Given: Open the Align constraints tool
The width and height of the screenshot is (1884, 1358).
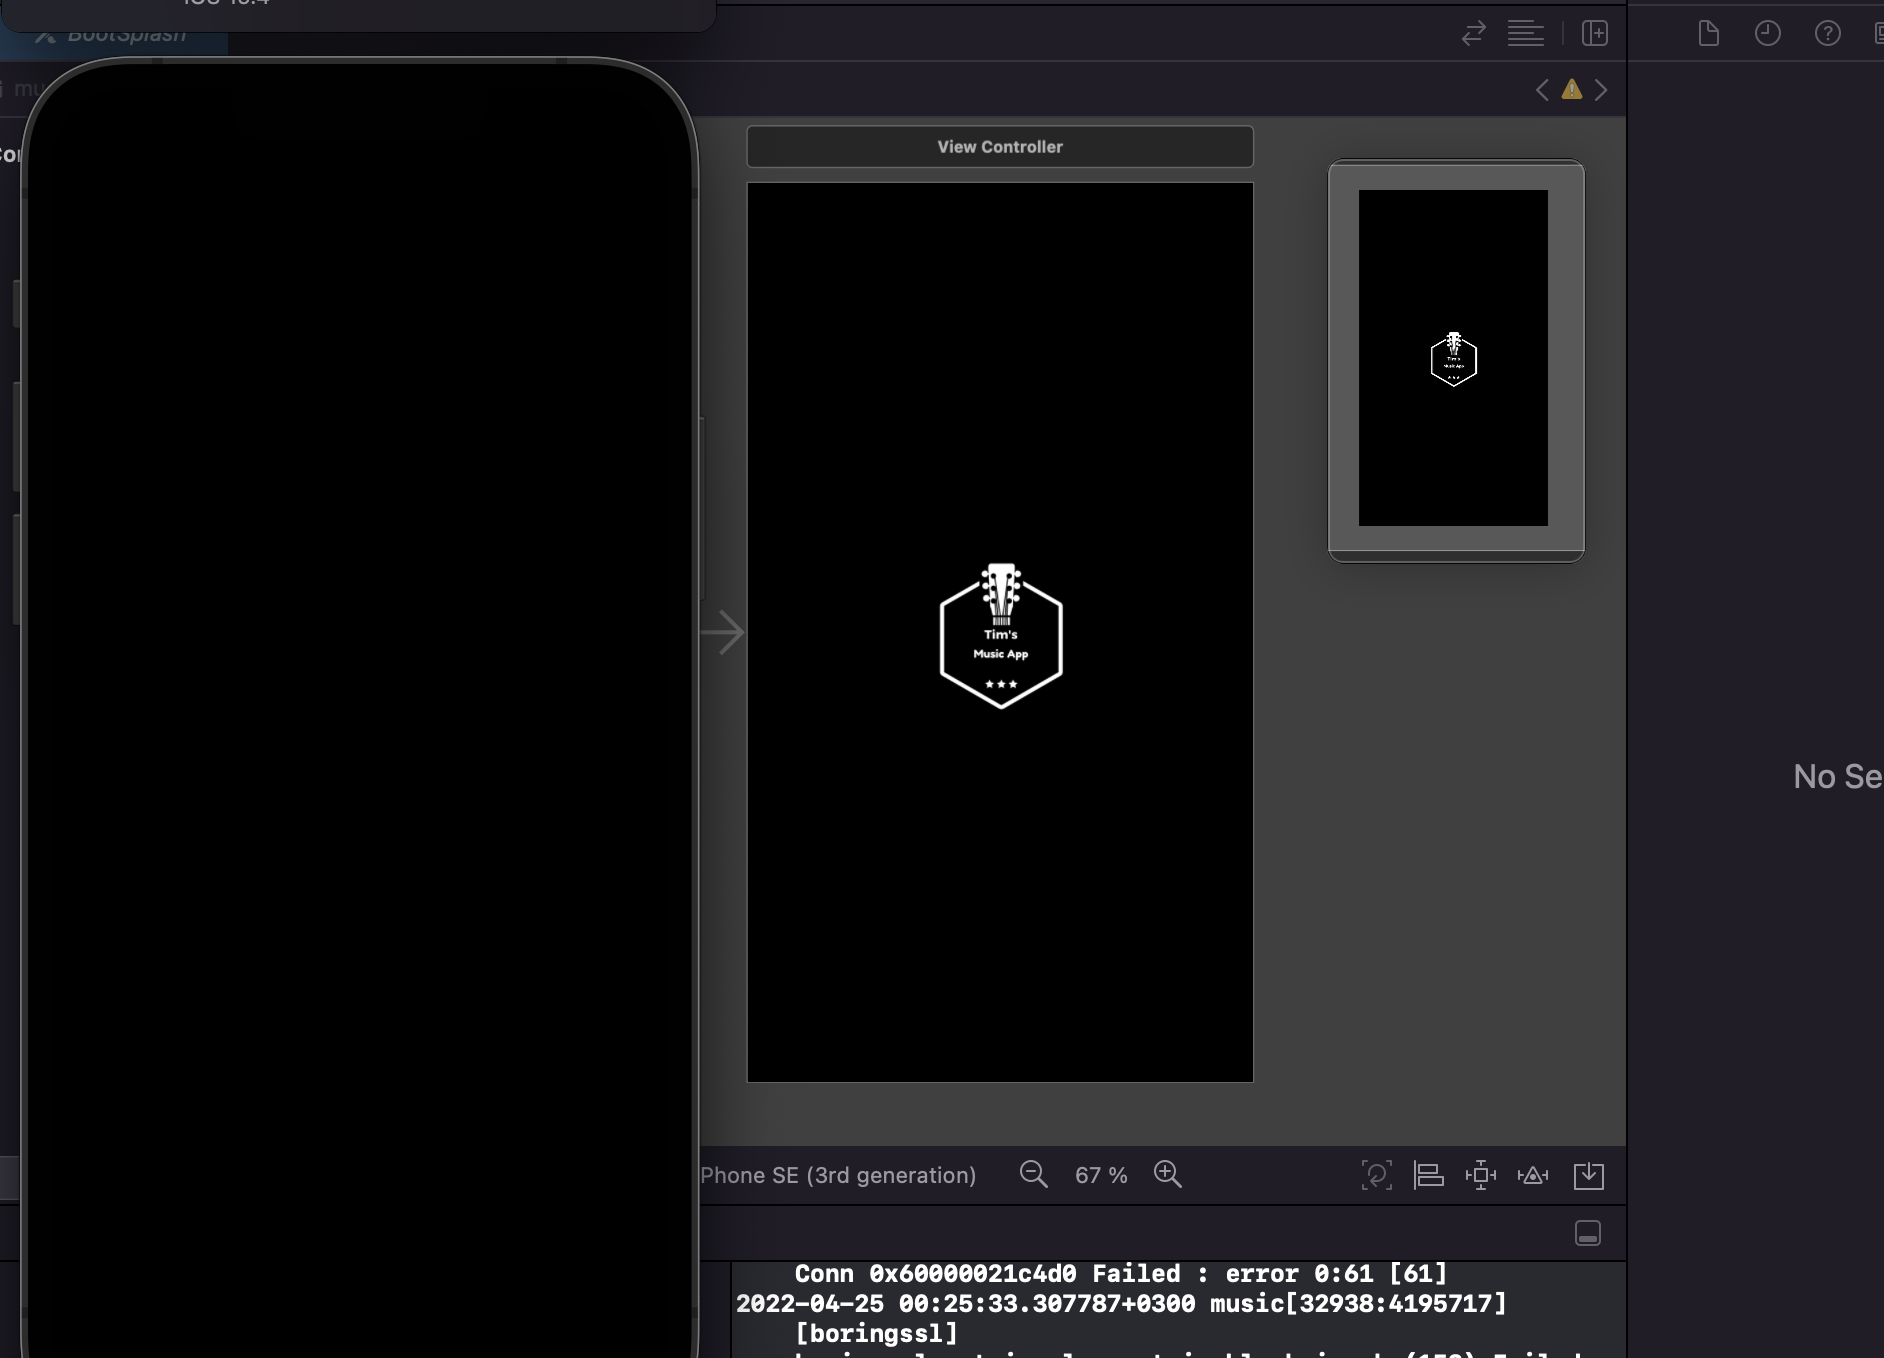Looking at the screenshot, I should click(x=1430, y=1175).
